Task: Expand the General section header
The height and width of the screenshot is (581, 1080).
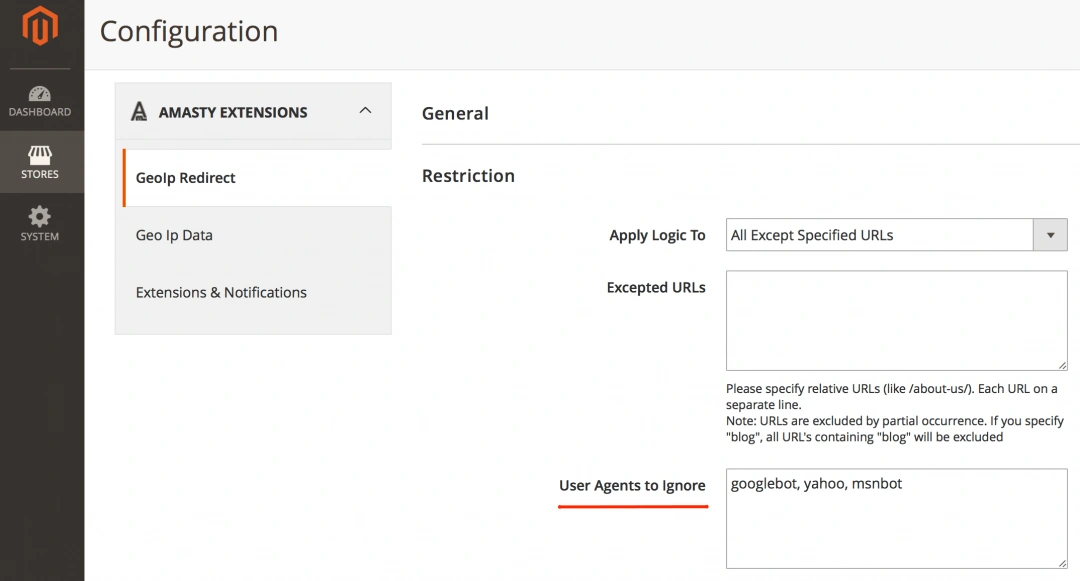Action: pyautogui.click(x=455, y=113)
